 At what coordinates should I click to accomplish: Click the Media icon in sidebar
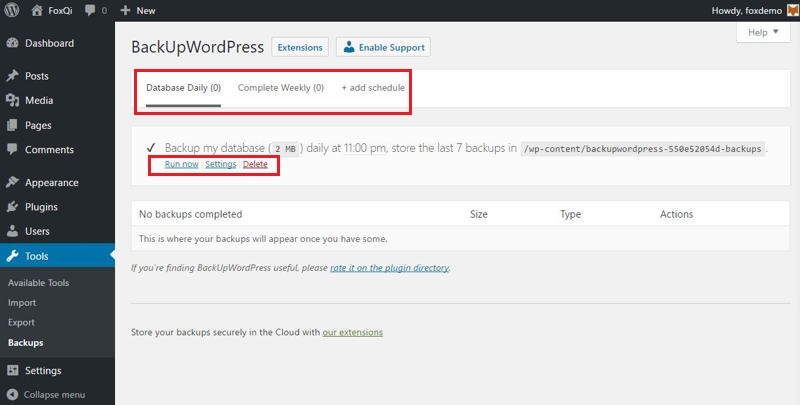[12, 100]
